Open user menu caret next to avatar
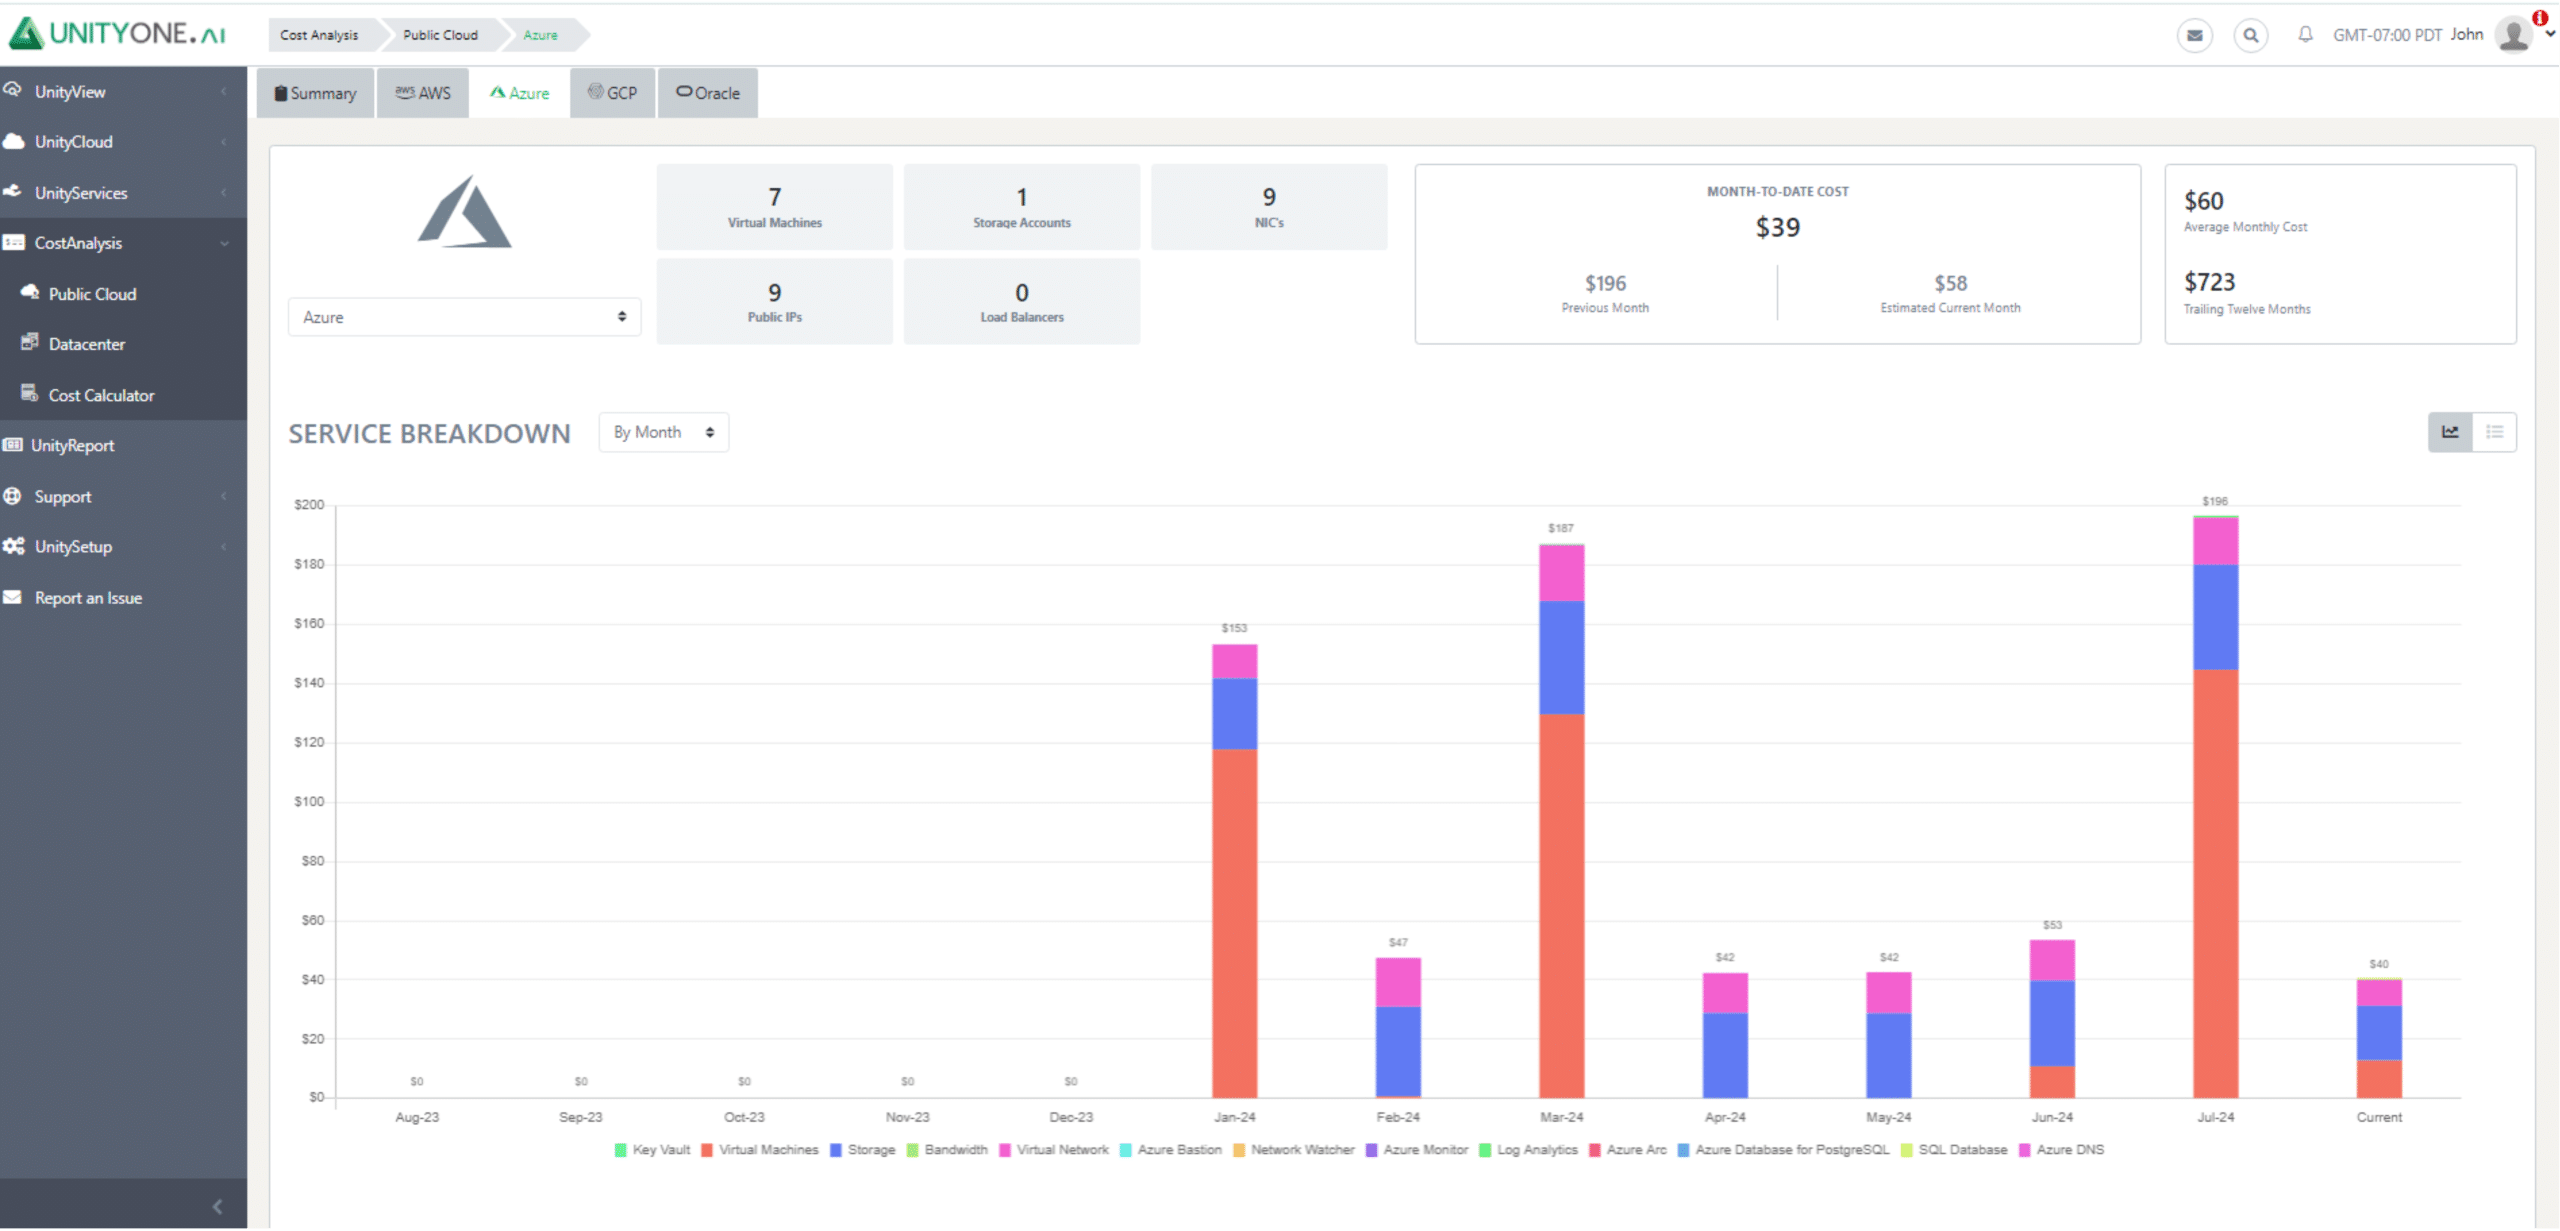The image size is (2560, 1231). pos(2550,34)
